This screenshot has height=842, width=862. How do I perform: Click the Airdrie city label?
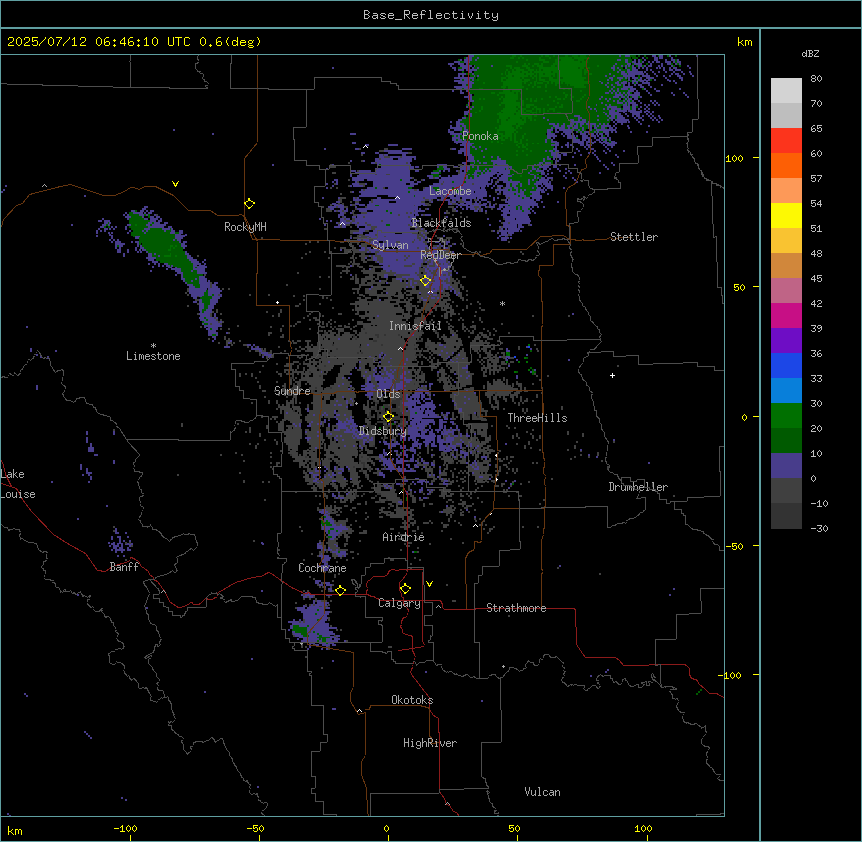coord(404,537)
